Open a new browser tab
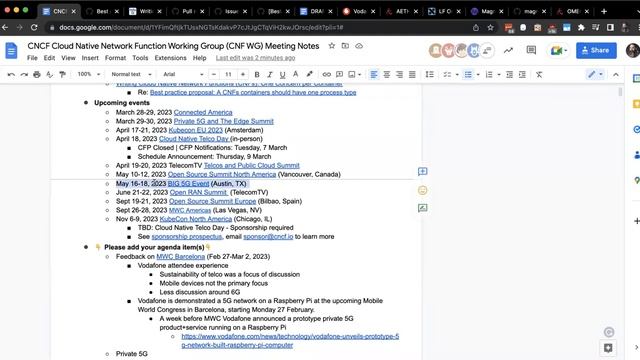The image size is (640, 360). [x=604, y=11]
